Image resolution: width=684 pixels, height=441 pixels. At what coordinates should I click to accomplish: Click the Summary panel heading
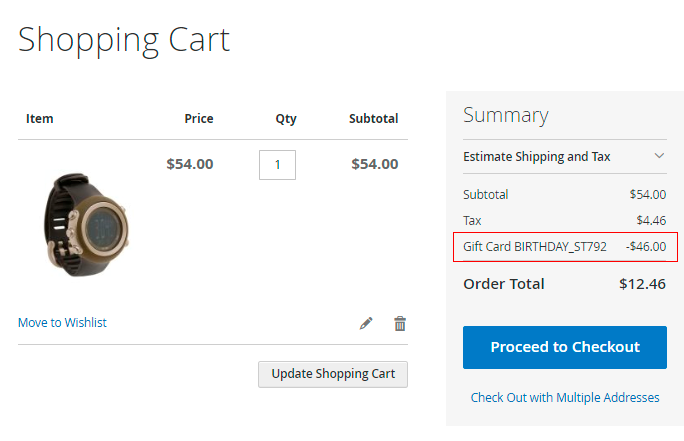pyautogui.click(x=506, y=115)
